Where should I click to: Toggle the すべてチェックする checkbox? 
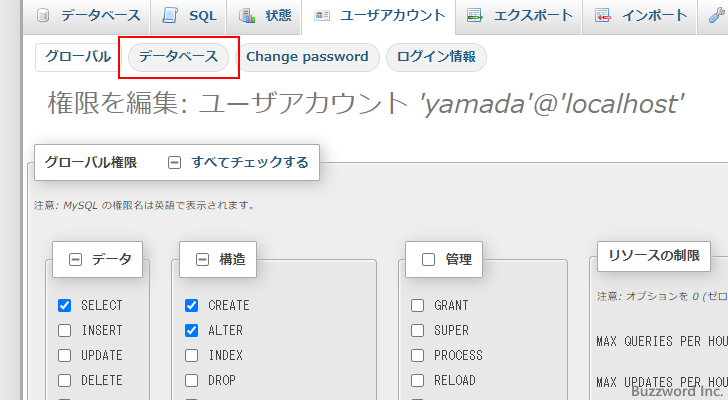point(174,162)
